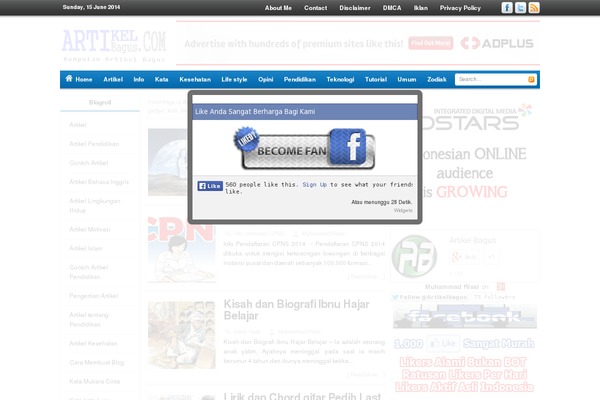Open Cara Membuat Blog sidebar link

click(x=97, y=362)
